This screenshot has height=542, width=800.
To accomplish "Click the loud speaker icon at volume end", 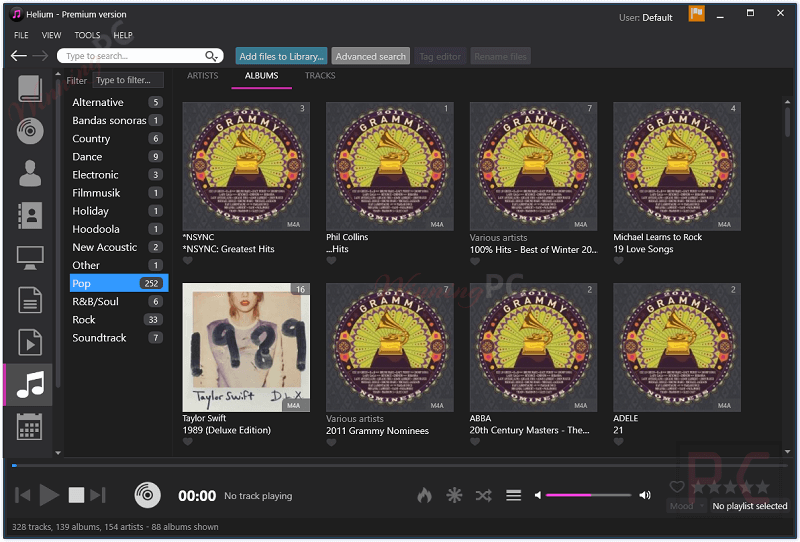I will [x=645, y=495].
